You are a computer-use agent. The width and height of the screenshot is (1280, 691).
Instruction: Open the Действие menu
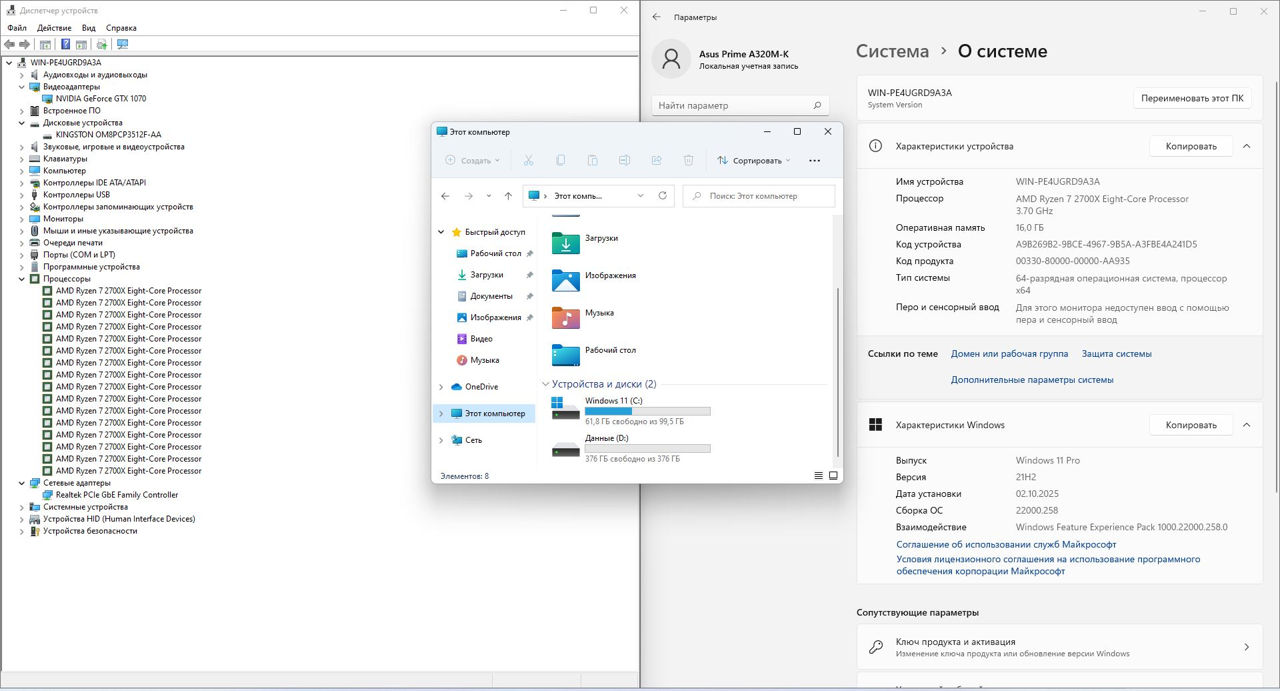tap(54, 28)
